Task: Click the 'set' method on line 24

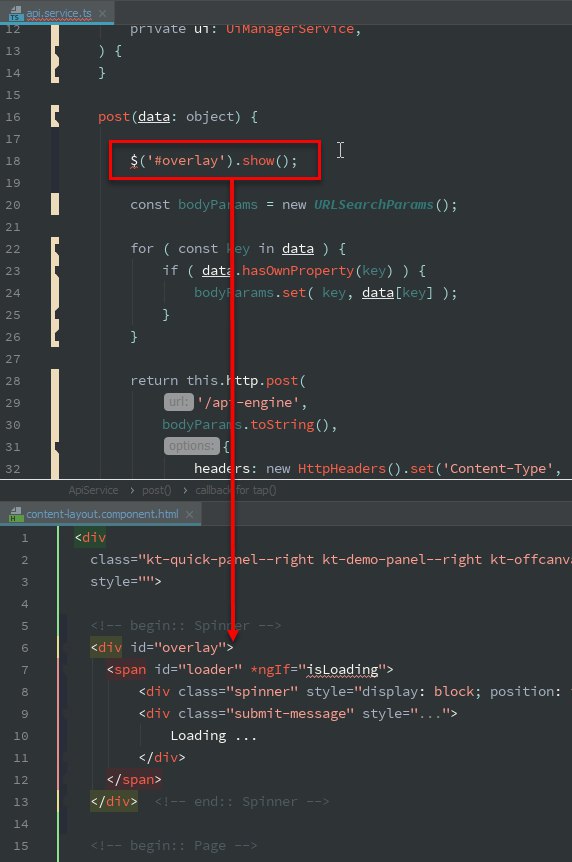Action: (294, 292)
